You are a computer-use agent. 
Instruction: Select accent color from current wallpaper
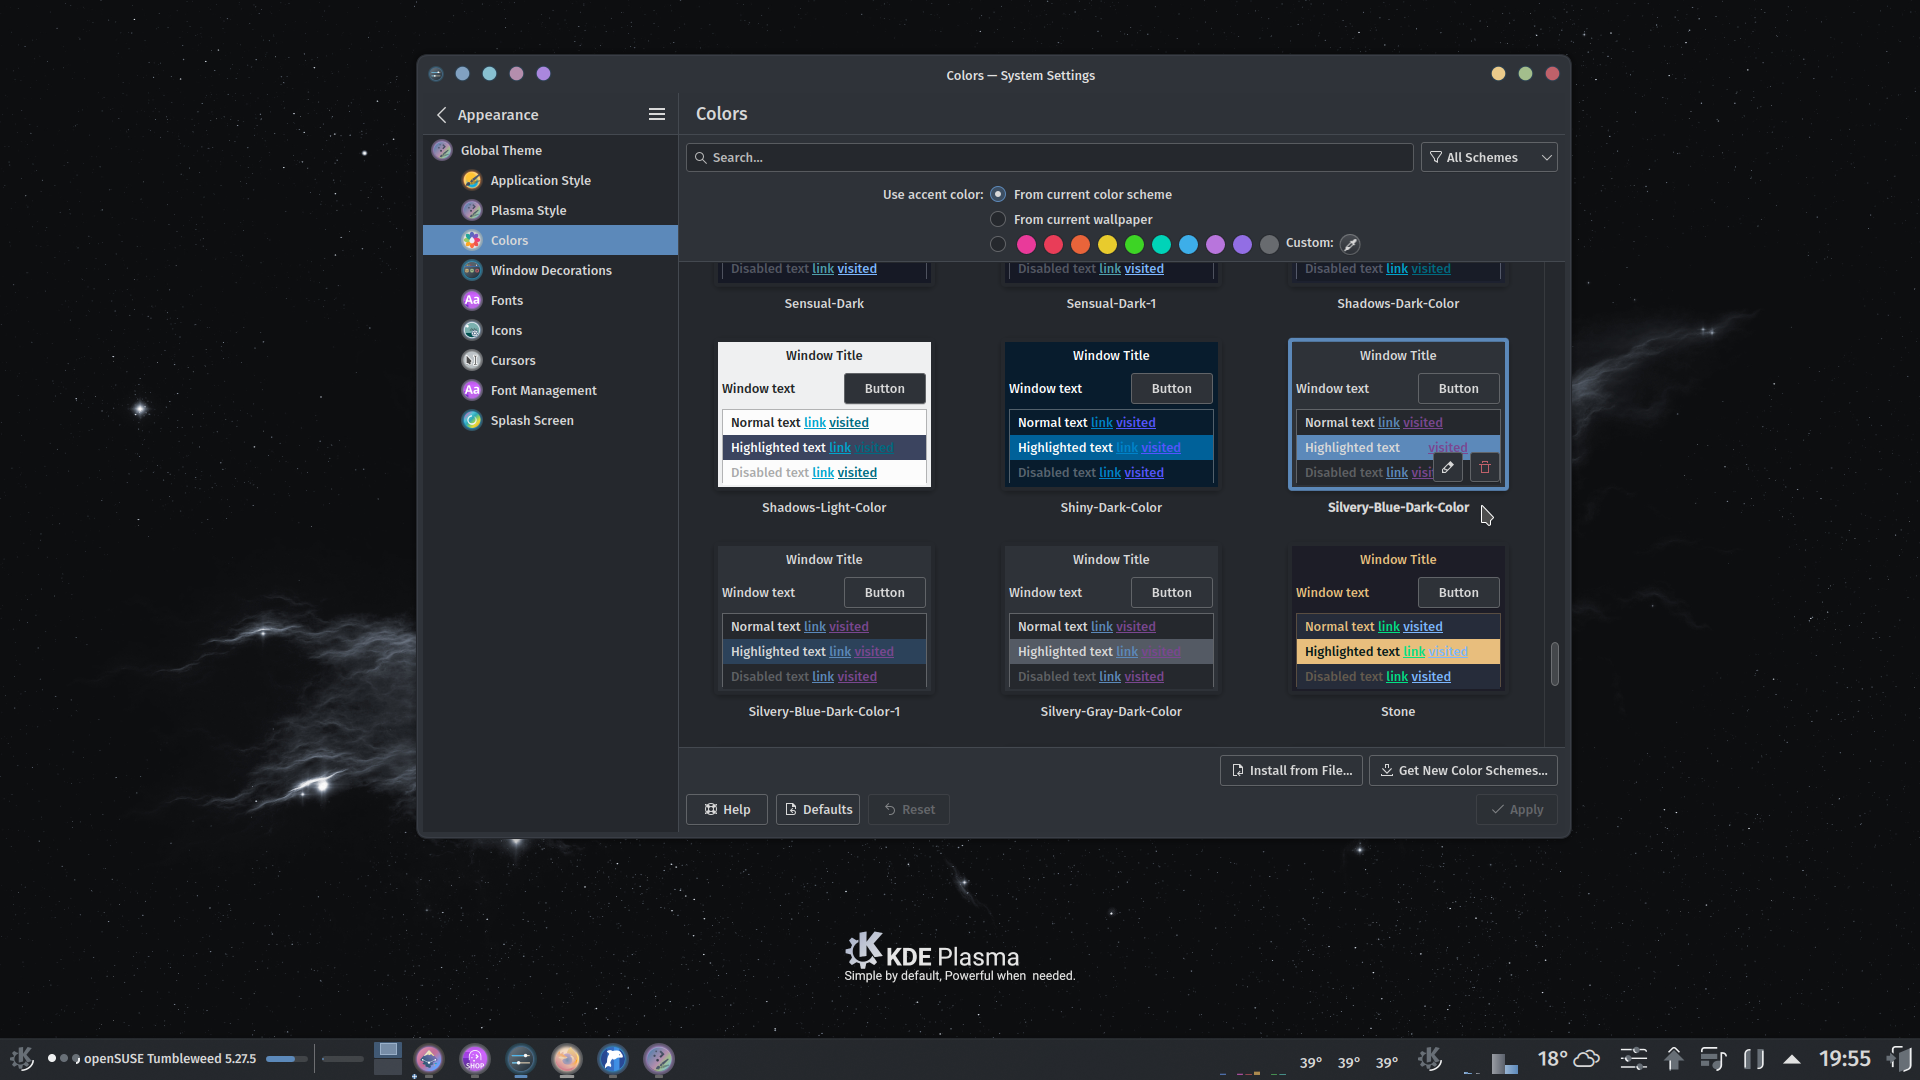point(998,219)
